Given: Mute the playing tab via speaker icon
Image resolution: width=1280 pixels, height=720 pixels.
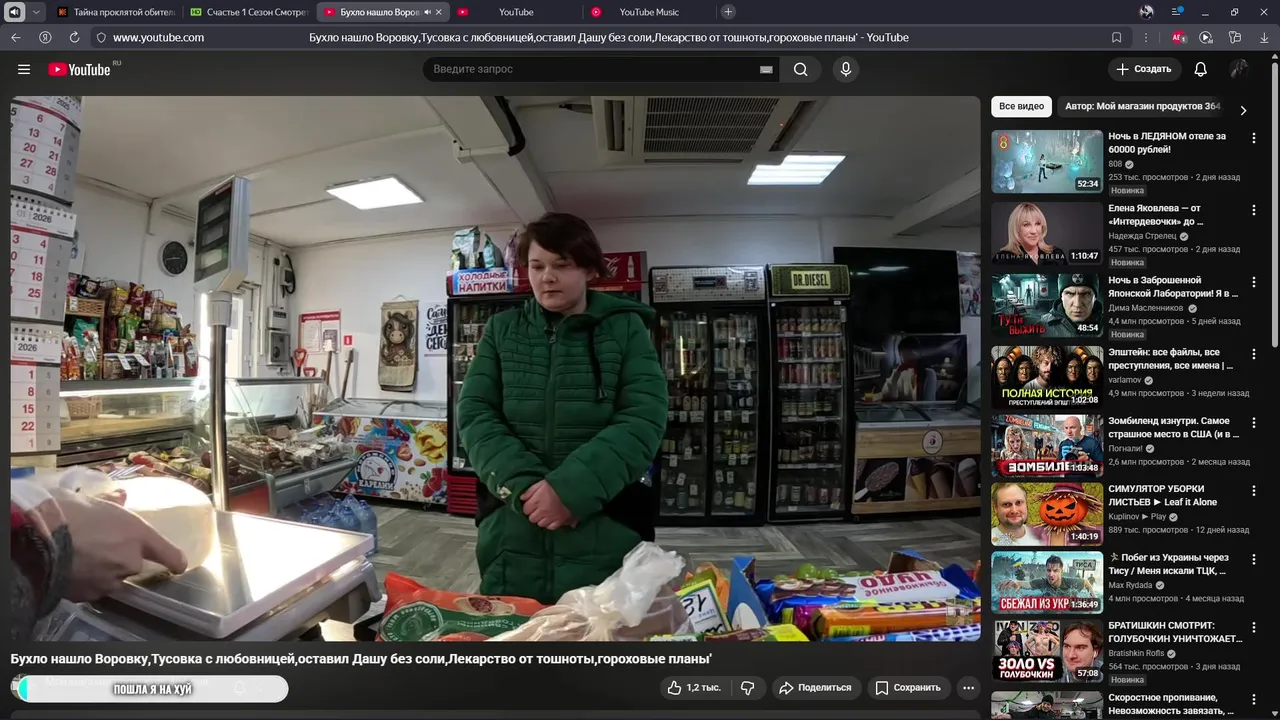Looking at the screenshot, I should (x=427, y=12).
